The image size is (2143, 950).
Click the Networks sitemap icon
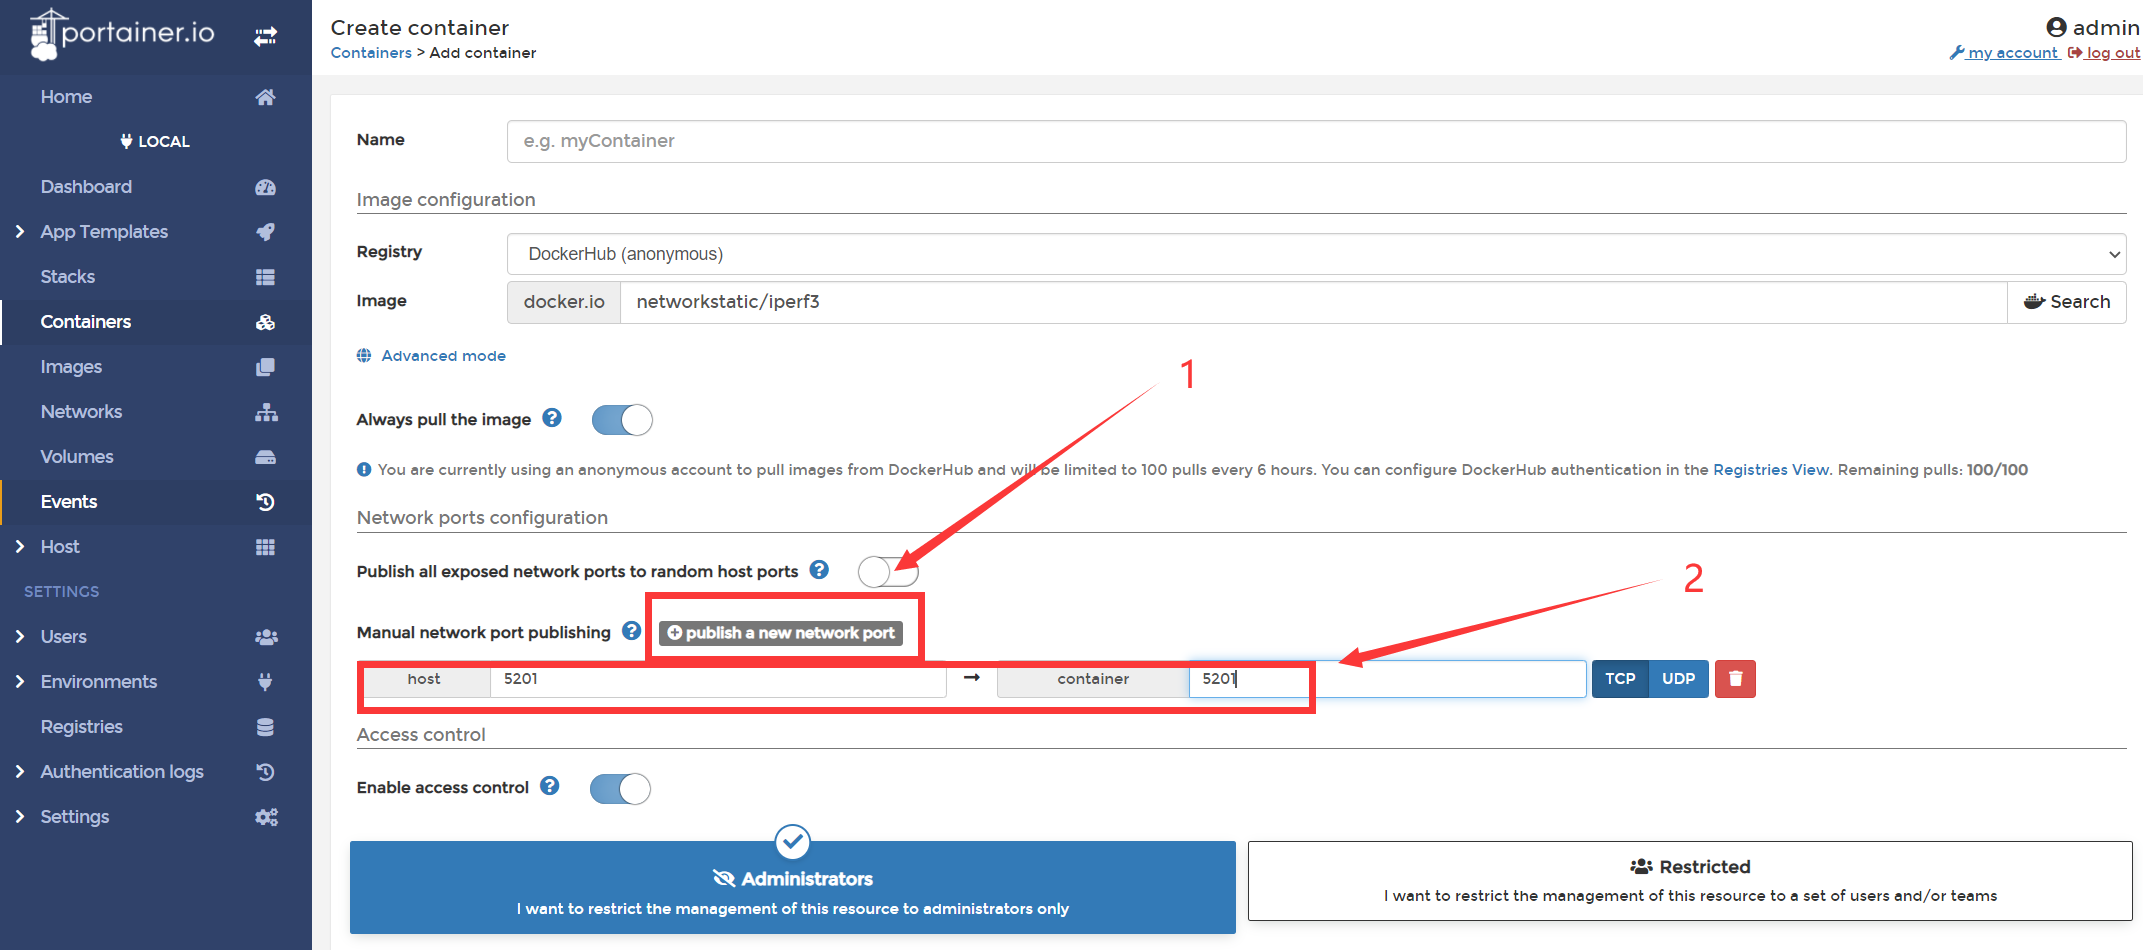266,412
